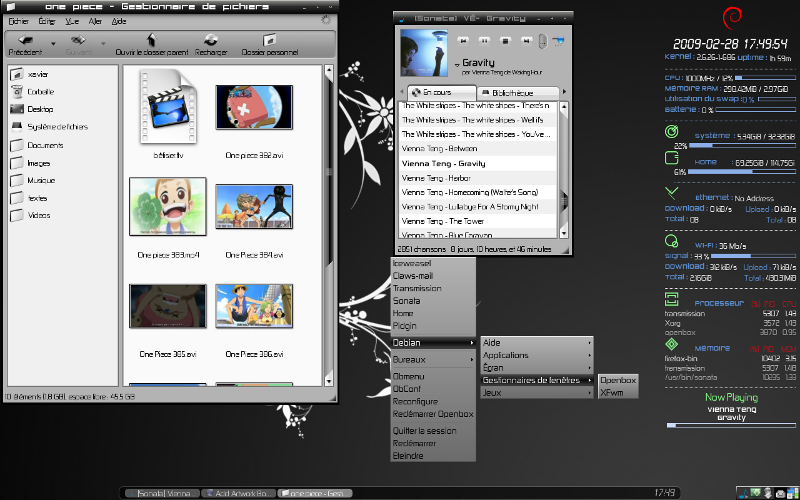The height and width of the screenshot is (500, 800).
Task: Open Système de fichiers in the sidebar
Action: tap(50, 127)
